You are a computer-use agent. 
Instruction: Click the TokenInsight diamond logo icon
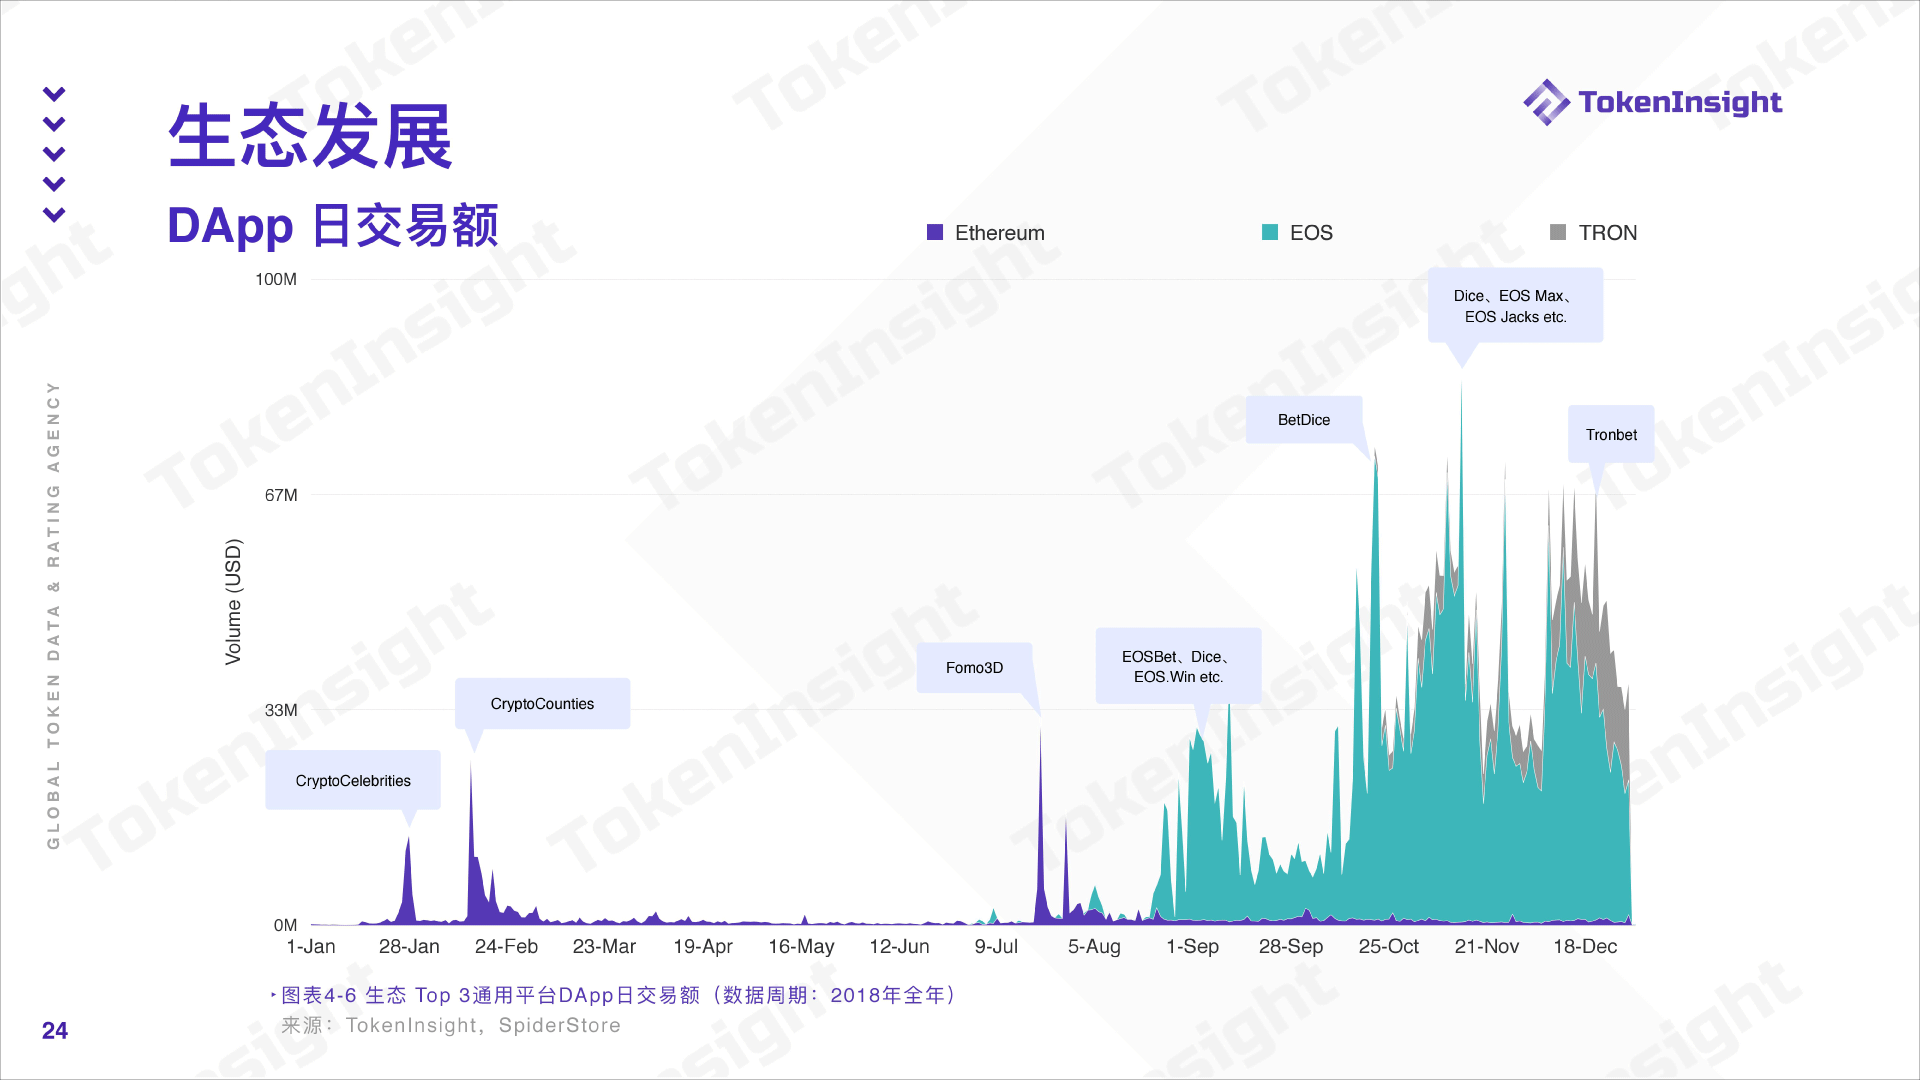[x=1546, y=102]
